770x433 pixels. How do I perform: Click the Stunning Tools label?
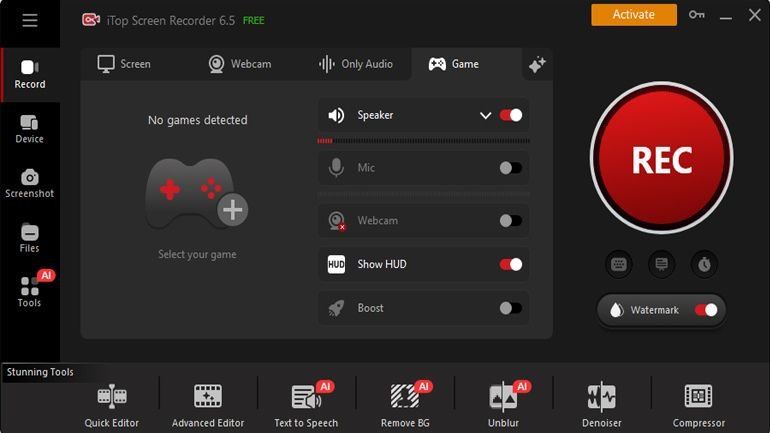[x=40, y=372]
